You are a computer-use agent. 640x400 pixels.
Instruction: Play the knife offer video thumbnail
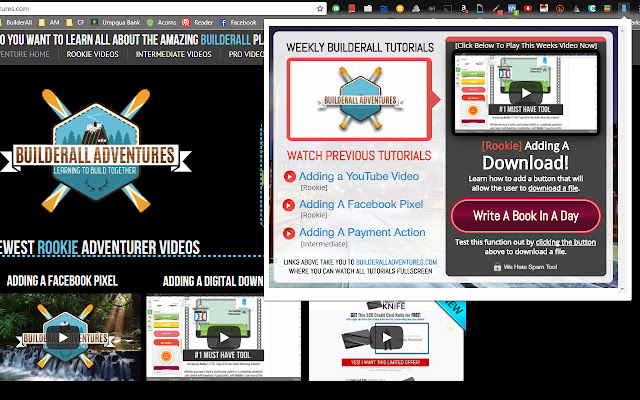(x=386, y=337)
